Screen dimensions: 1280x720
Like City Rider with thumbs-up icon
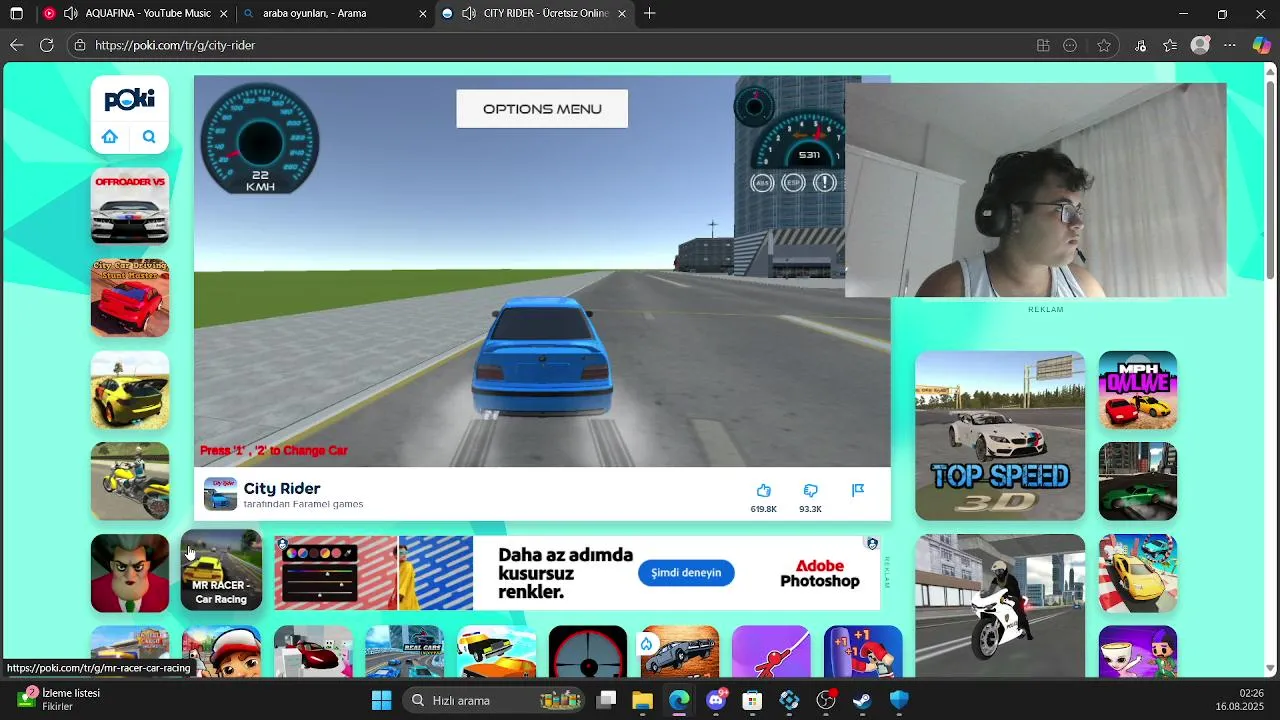764,490
